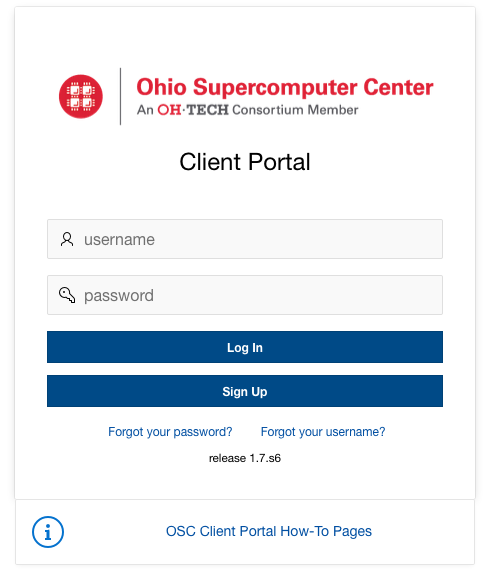Click the Client Portal heading
This screenshot has width=487, height=576.
coord(245,162)
